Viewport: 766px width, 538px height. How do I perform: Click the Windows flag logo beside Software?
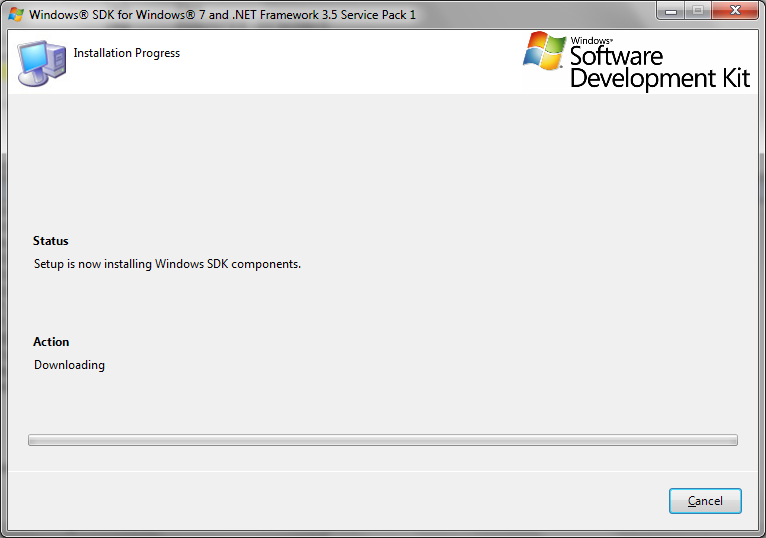click(544, 50)
